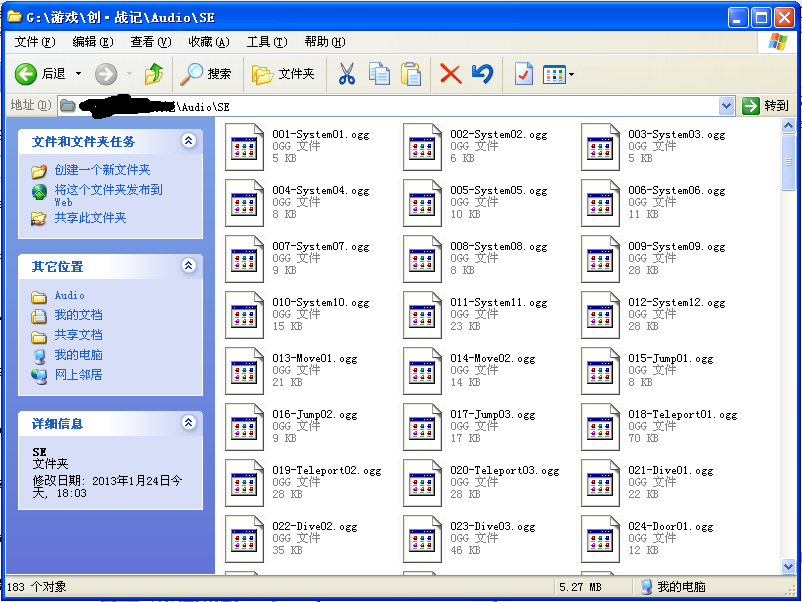The image size is (802, 602).
Task: Open the address bar dropdown
Action: point(726,106)
